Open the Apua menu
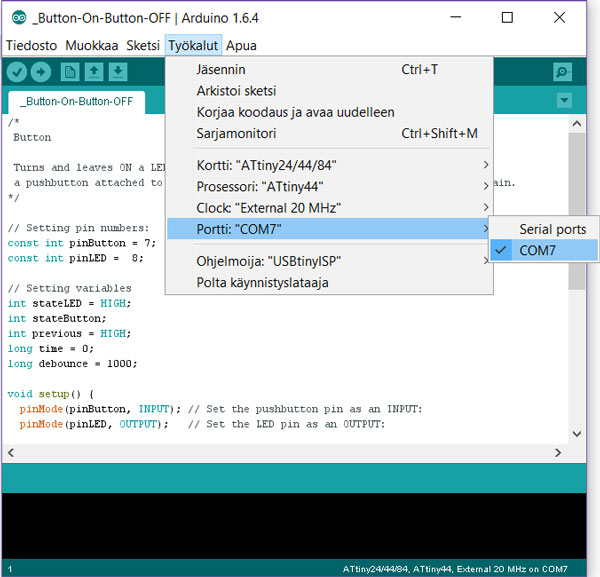Screen dimensions: 600x577 pyautogui.click(x=241, y=46)
